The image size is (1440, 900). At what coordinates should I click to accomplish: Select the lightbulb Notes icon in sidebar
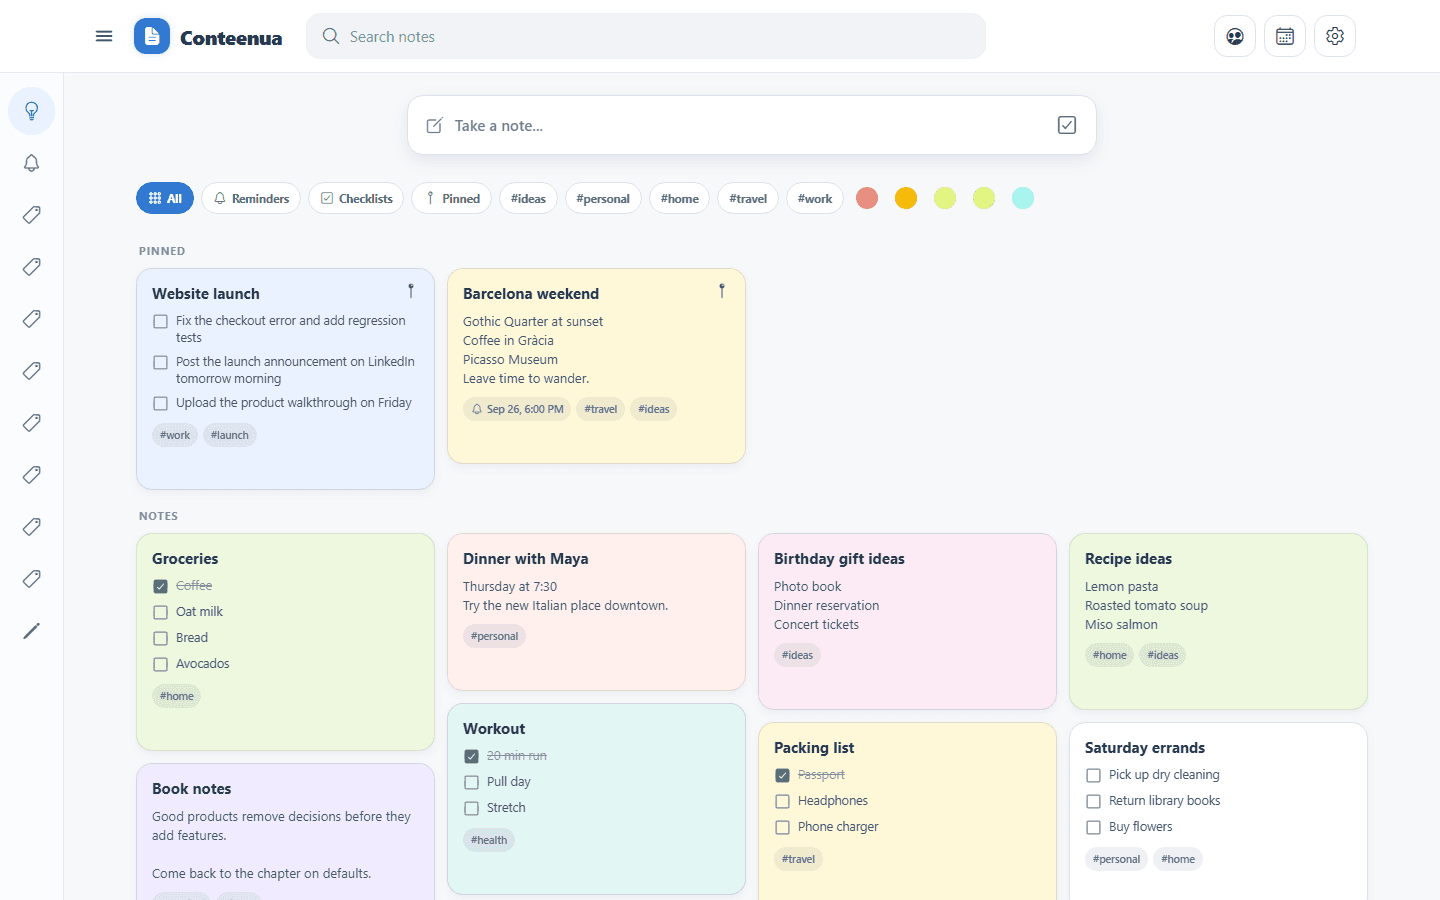pos(32,111)
